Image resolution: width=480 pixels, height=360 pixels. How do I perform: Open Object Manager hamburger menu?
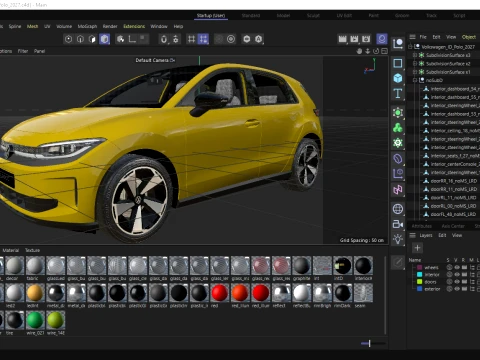point(412,37)
